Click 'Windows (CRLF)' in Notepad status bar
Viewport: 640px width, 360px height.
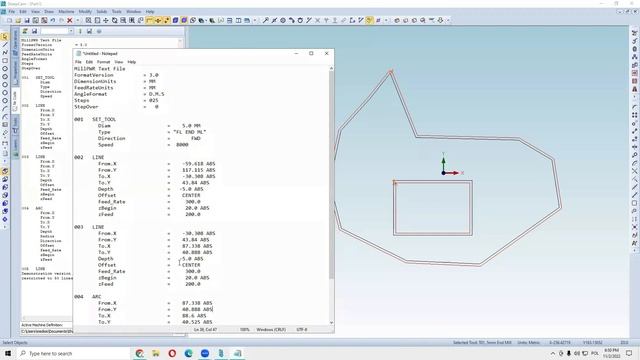point(271,329)
